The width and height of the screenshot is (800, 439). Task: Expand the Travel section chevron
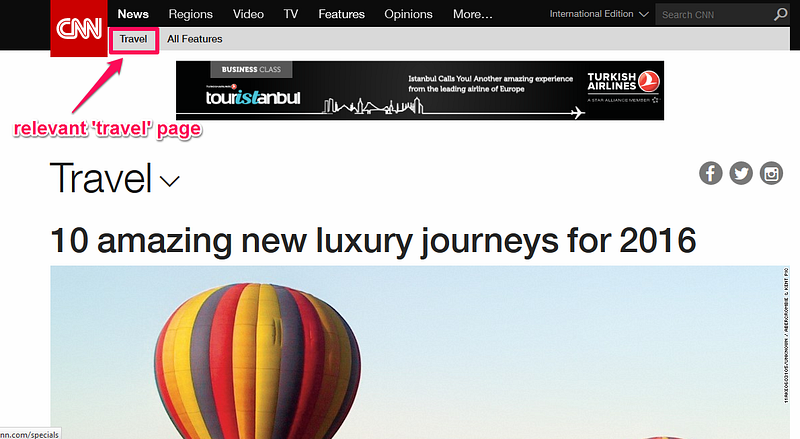(169, 181)
